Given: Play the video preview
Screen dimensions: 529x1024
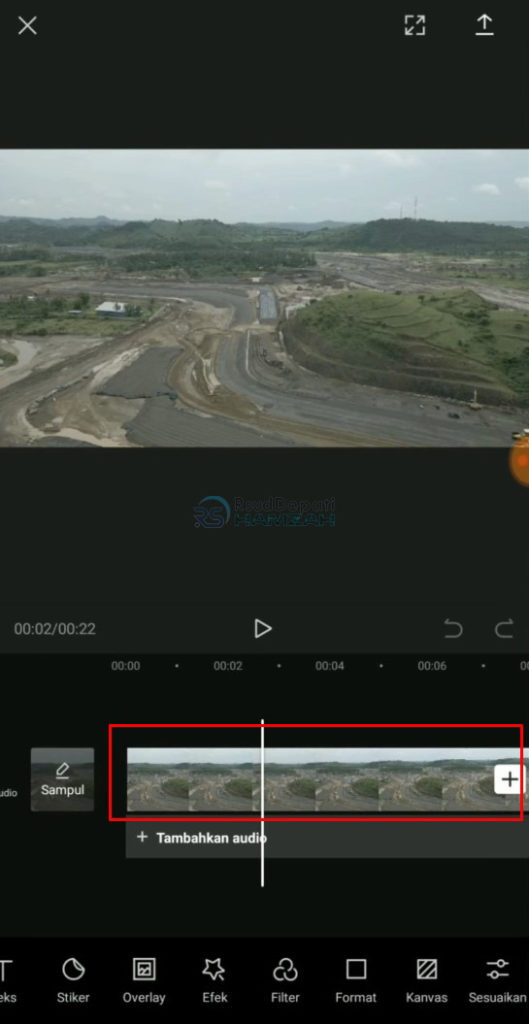Looking at the screenshot, I should point(263,628).
